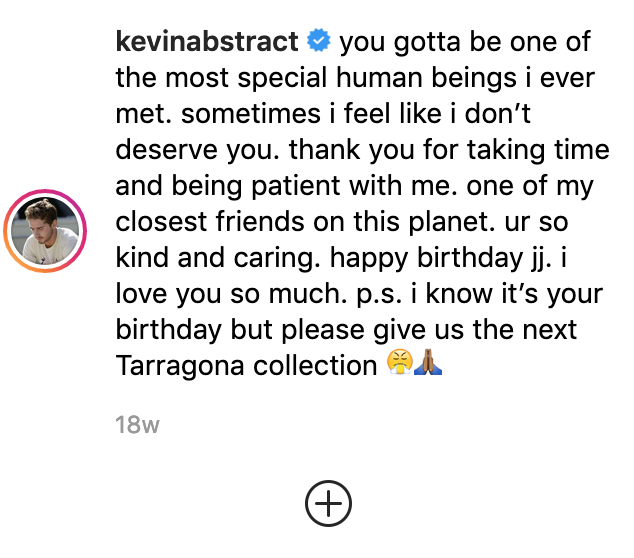Click the folded hands emoji
Screen dimensions: 634x558
(x=428, y=365)
